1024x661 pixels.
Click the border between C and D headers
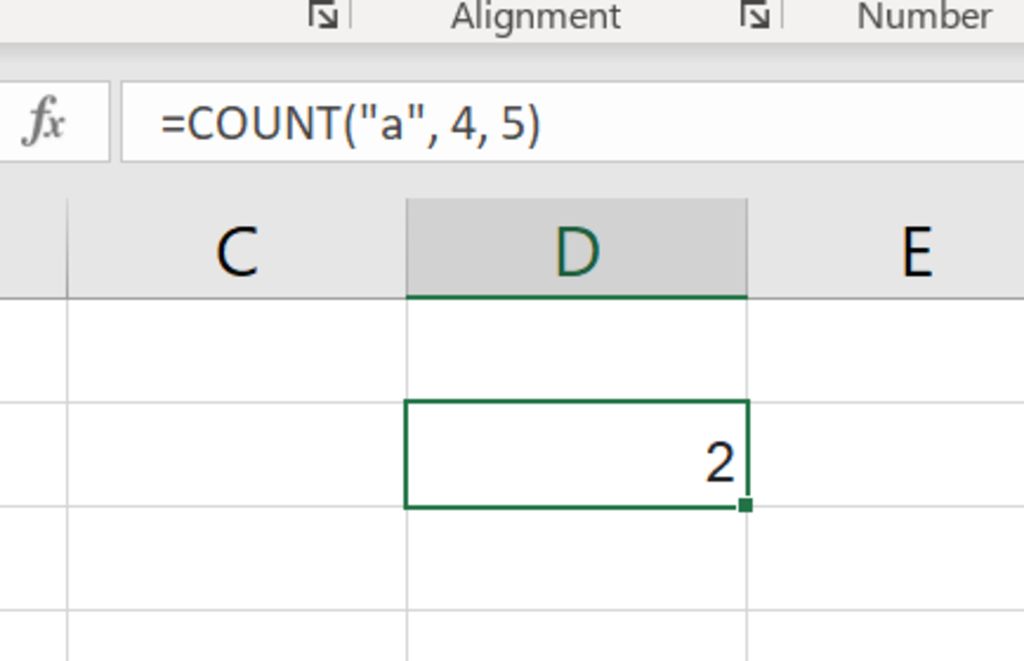tap(406, 249)
